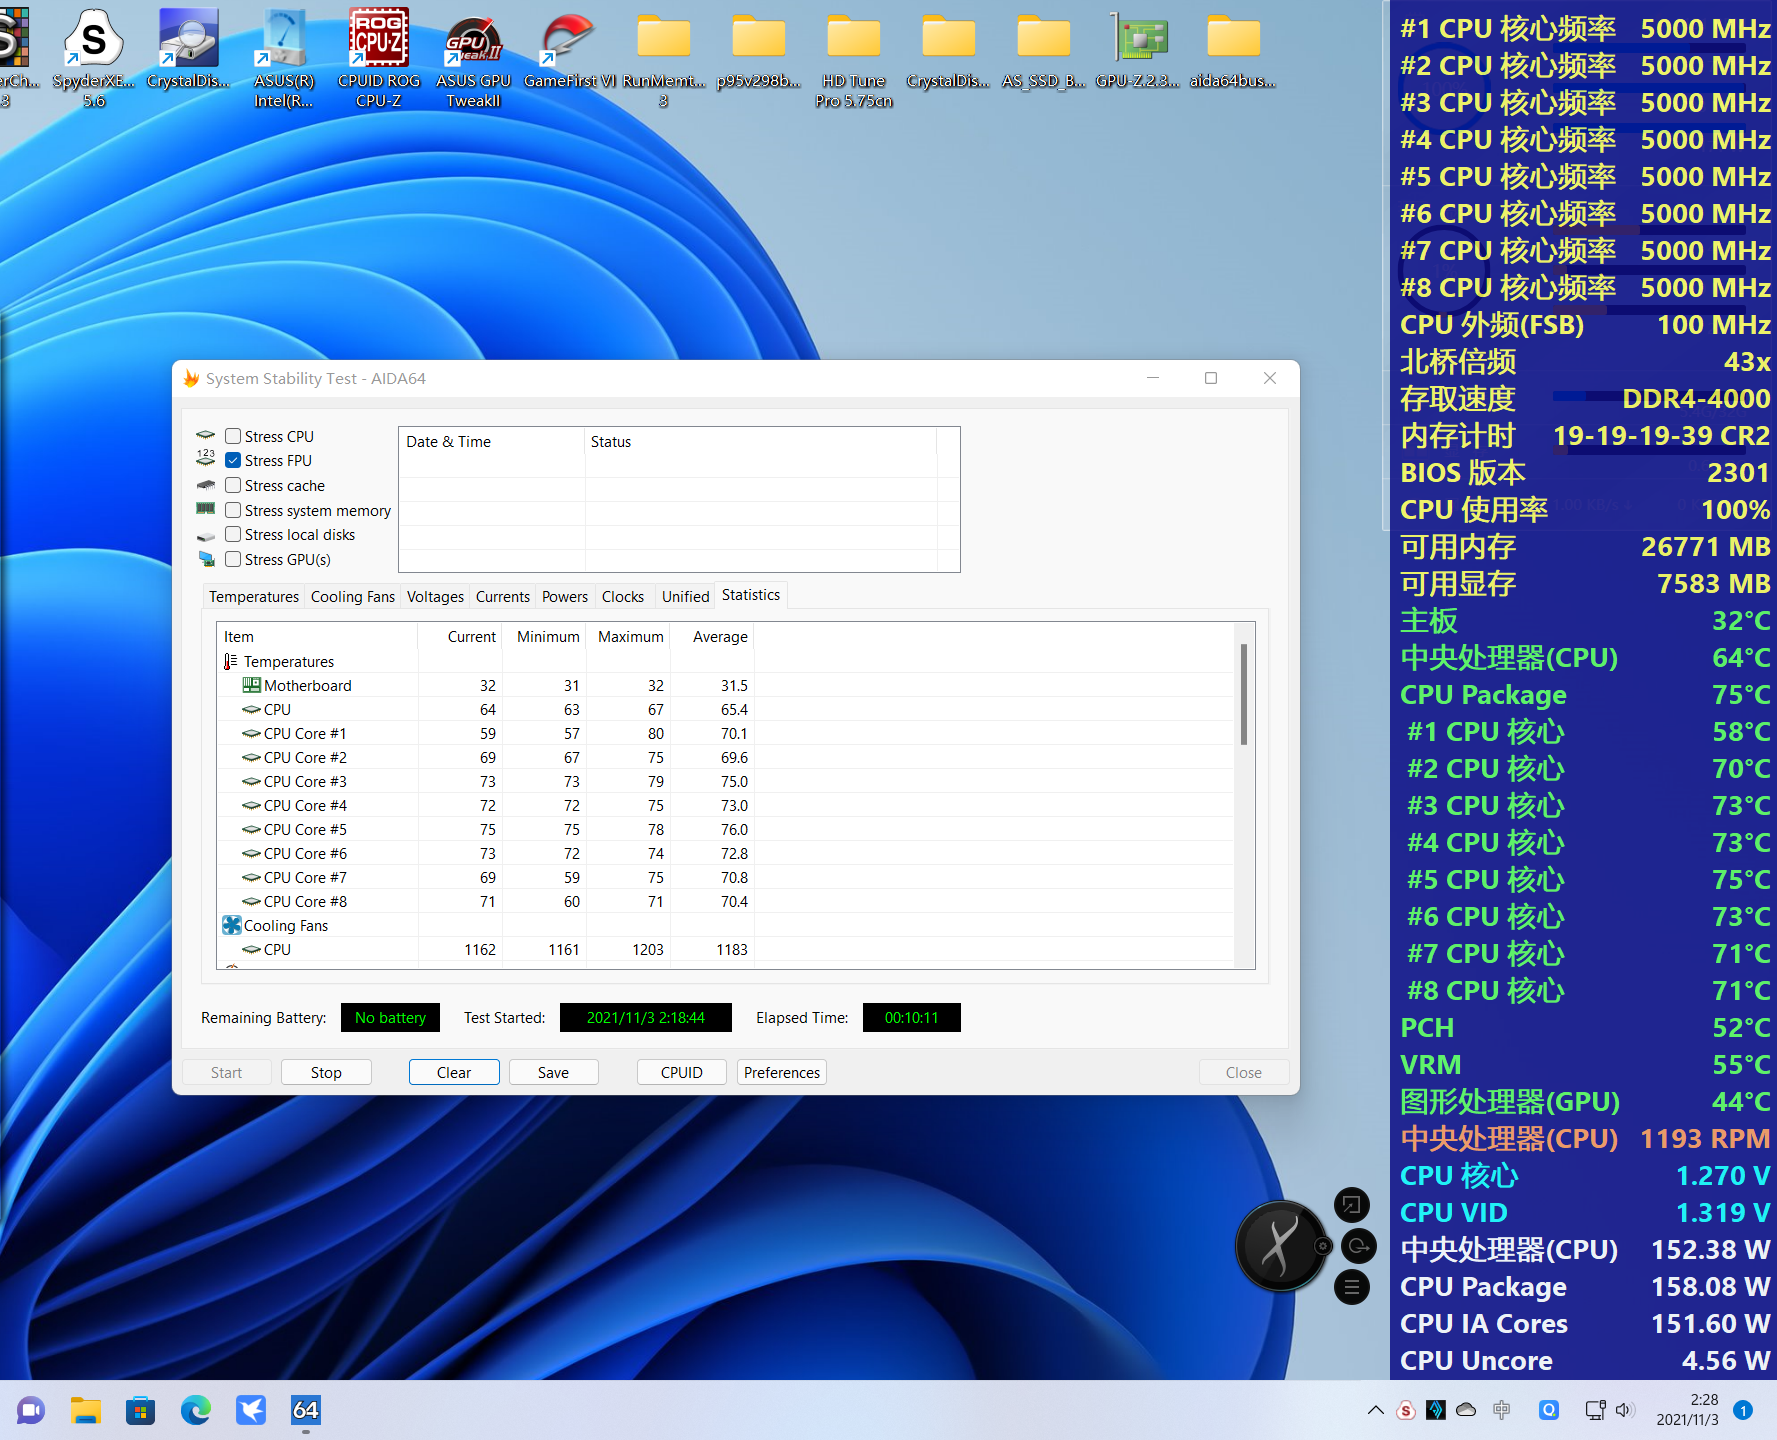Enable the Stress CPU checkbox
Screen dimensions: 1777x1440
point(233,436)
